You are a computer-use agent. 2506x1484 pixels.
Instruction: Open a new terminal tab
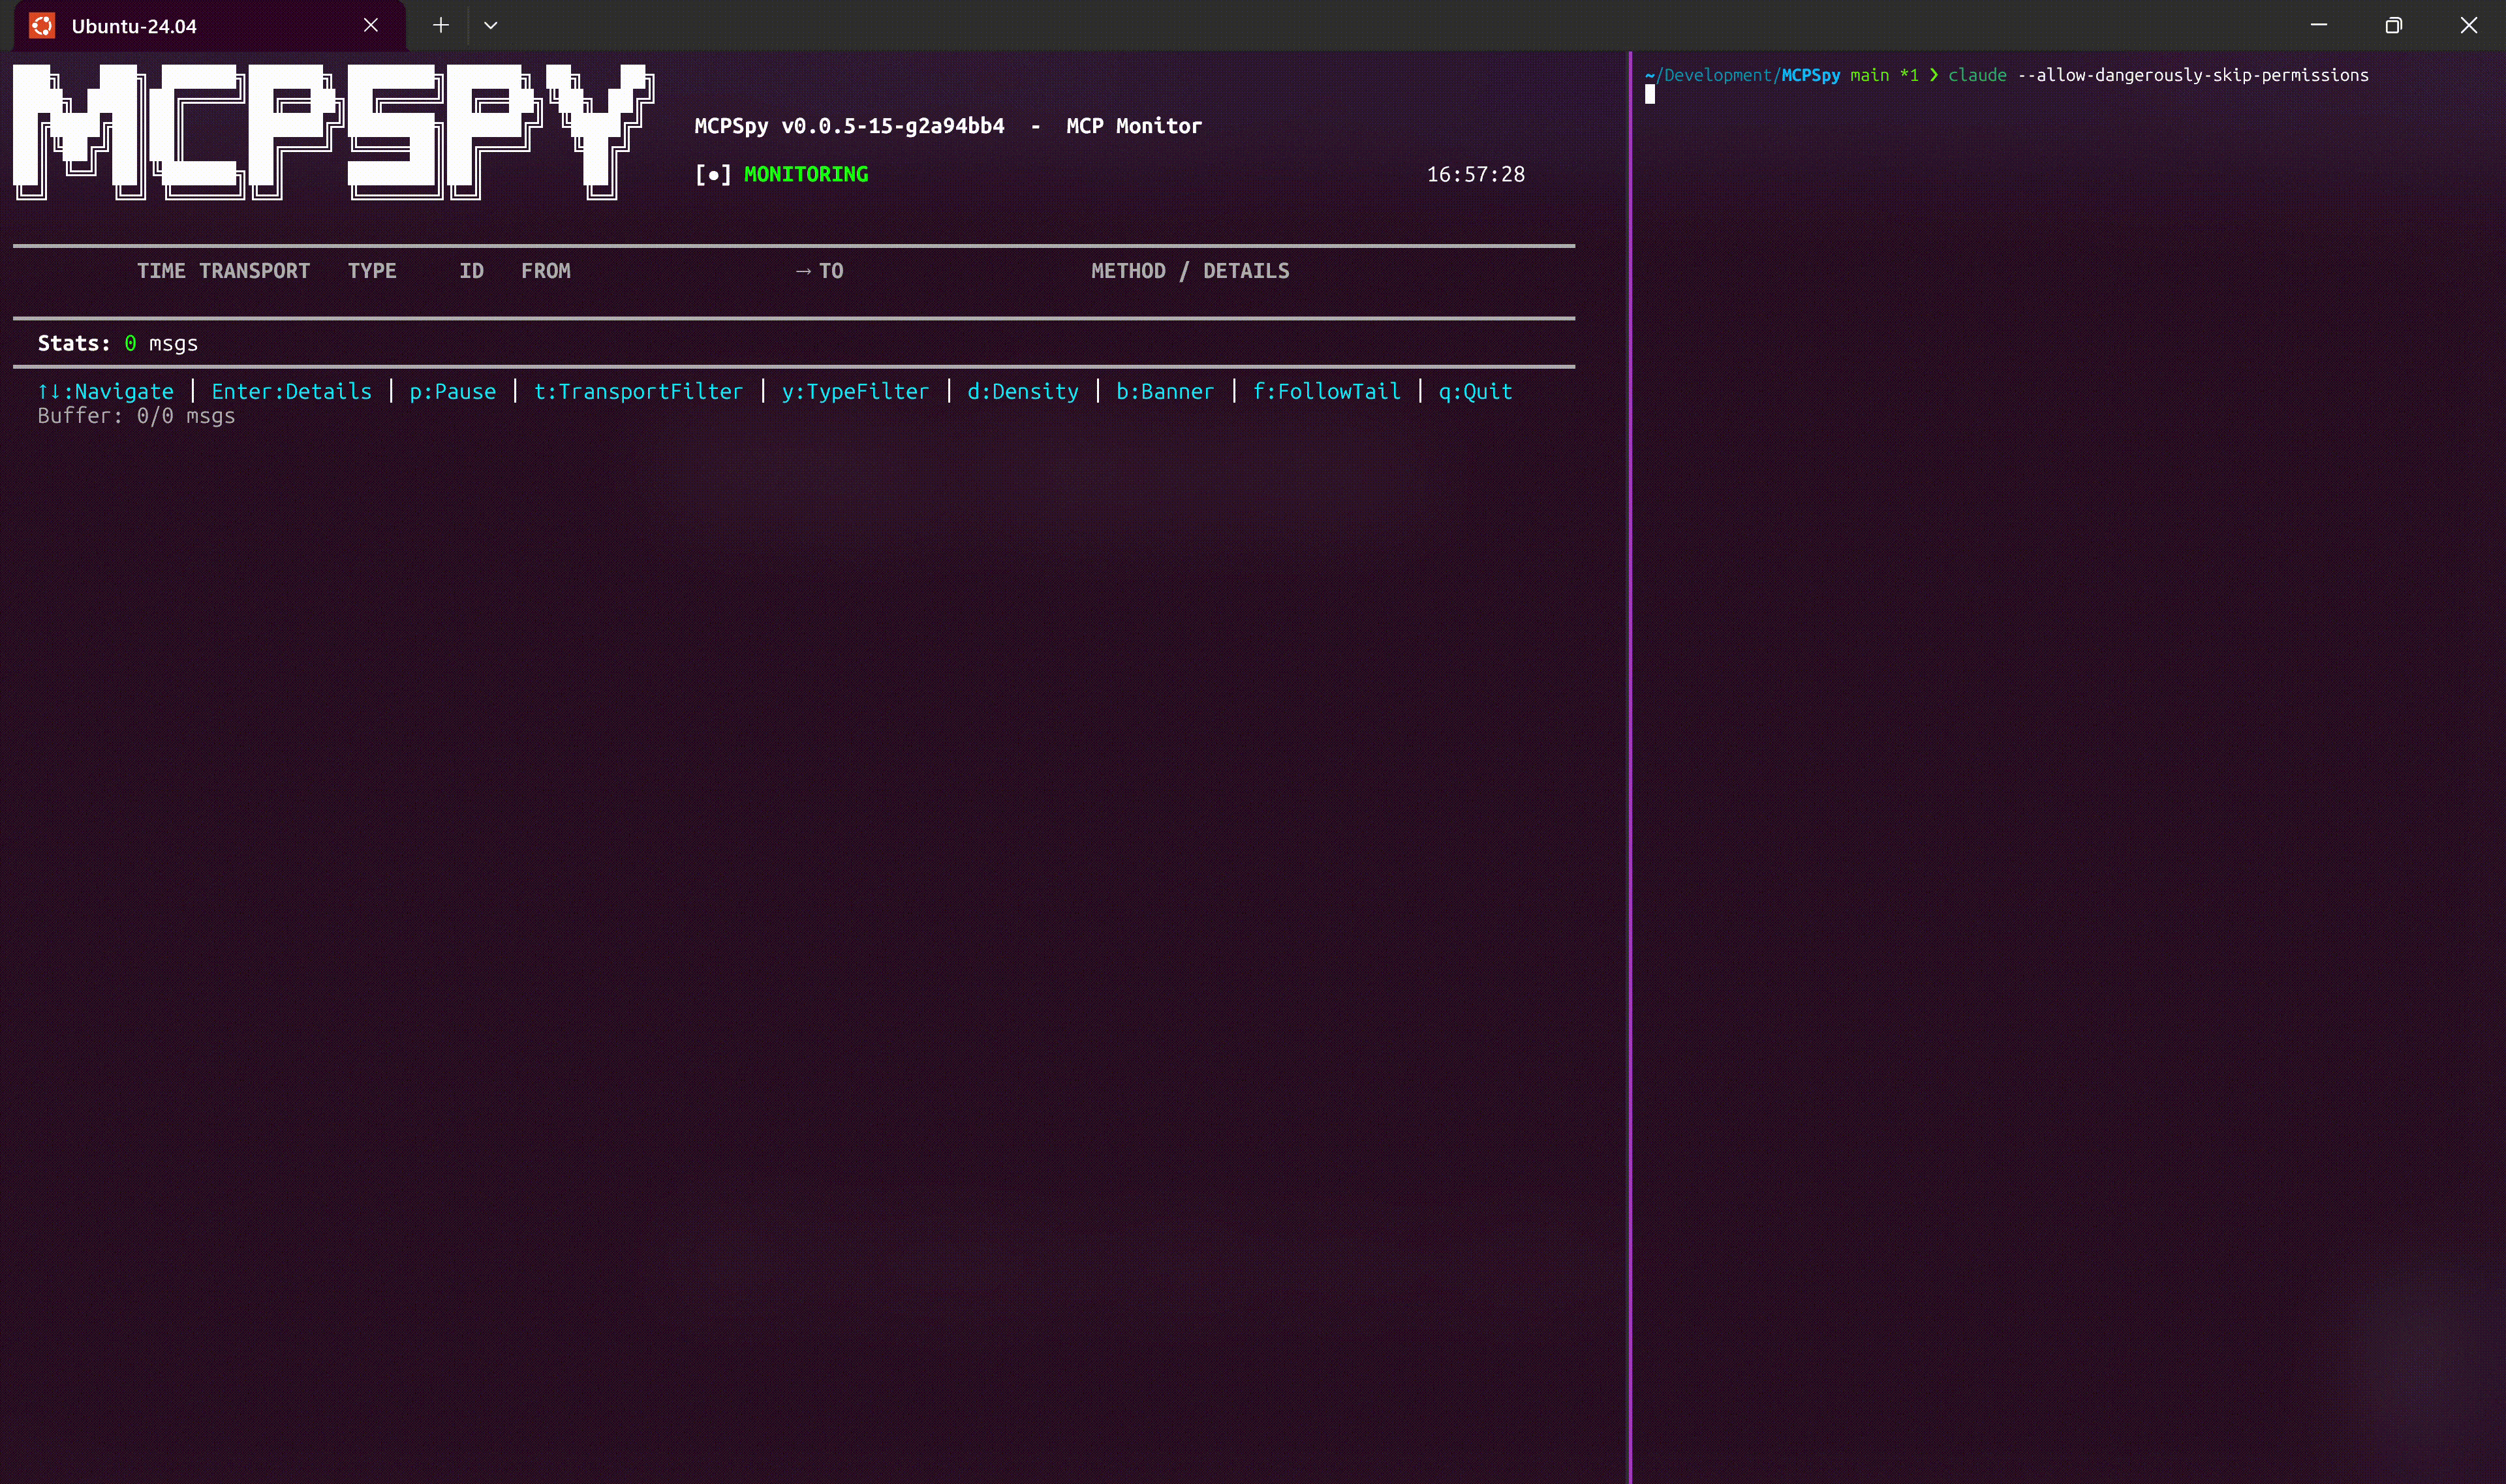click(x=441, y=25)
